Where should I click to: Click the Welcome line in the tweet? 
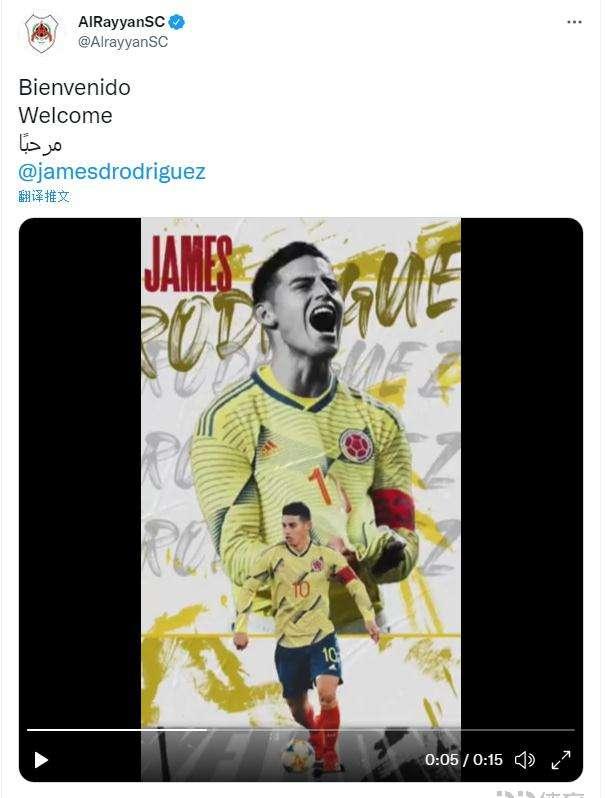[x=66, y=116]
